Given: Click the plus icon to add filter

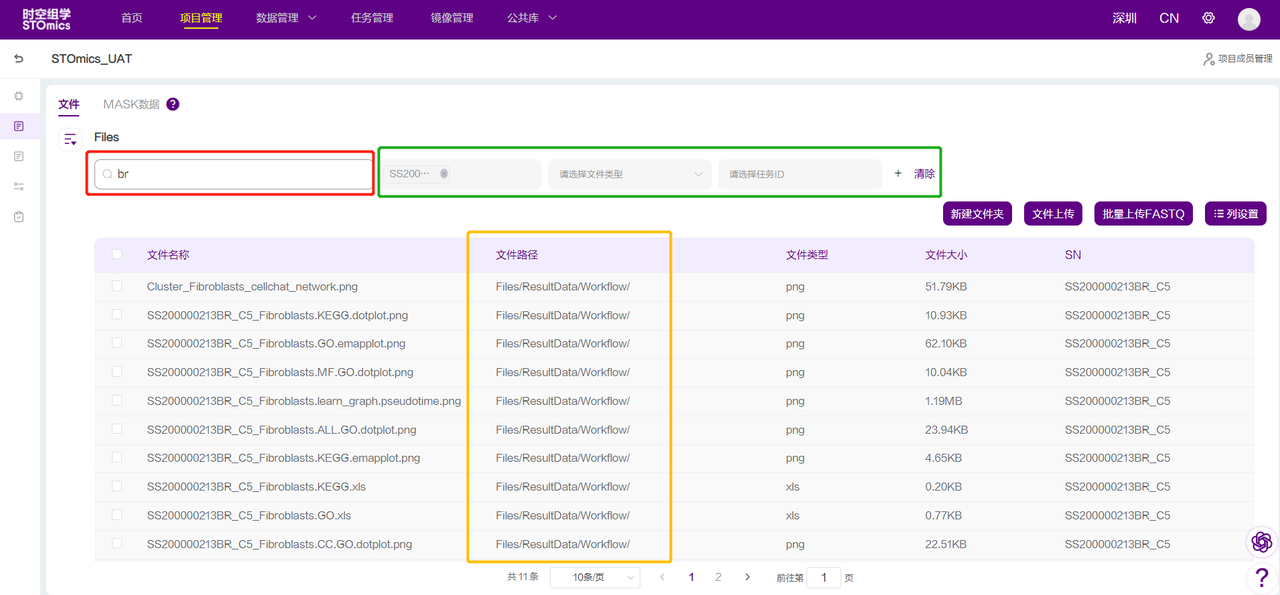Looking at the screenshot, I should coord(897,174).
